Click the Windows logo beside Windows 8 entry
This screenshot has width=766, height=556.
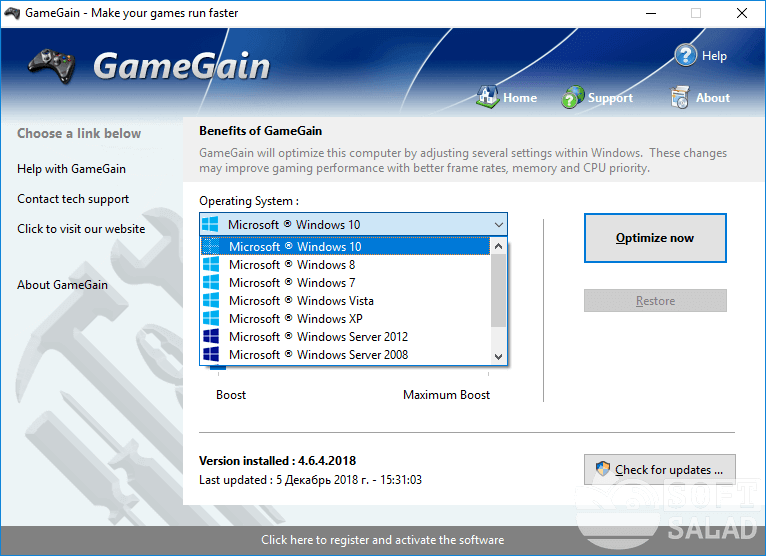(211, 265)
